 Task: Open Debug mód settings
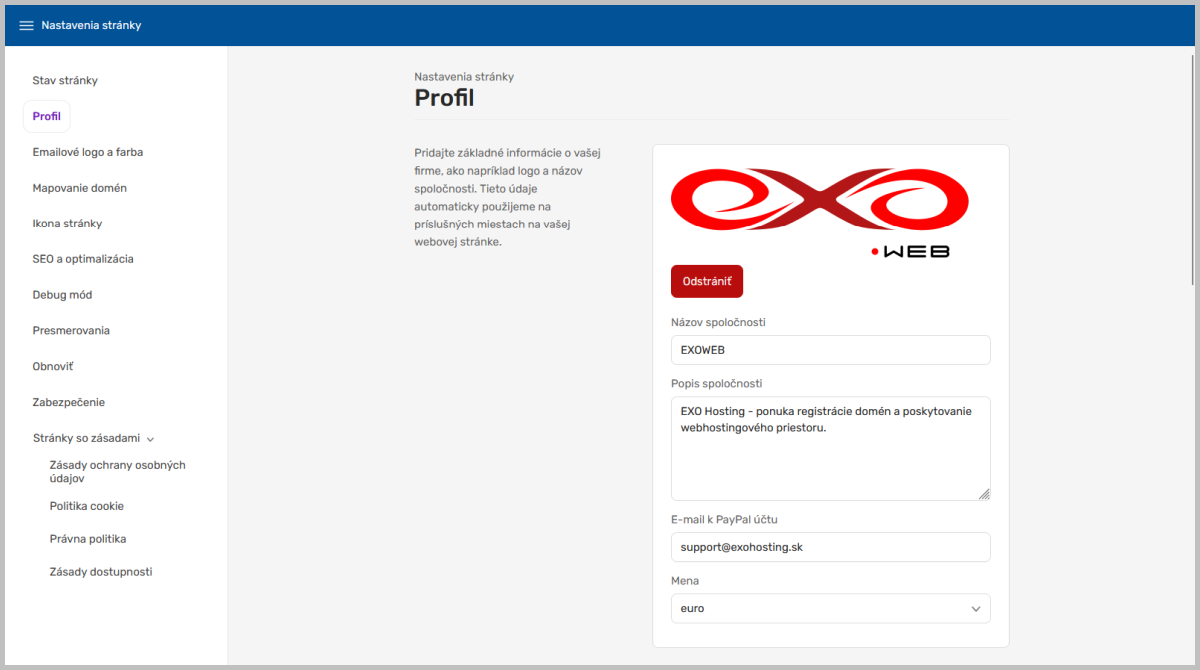(62, 295)
